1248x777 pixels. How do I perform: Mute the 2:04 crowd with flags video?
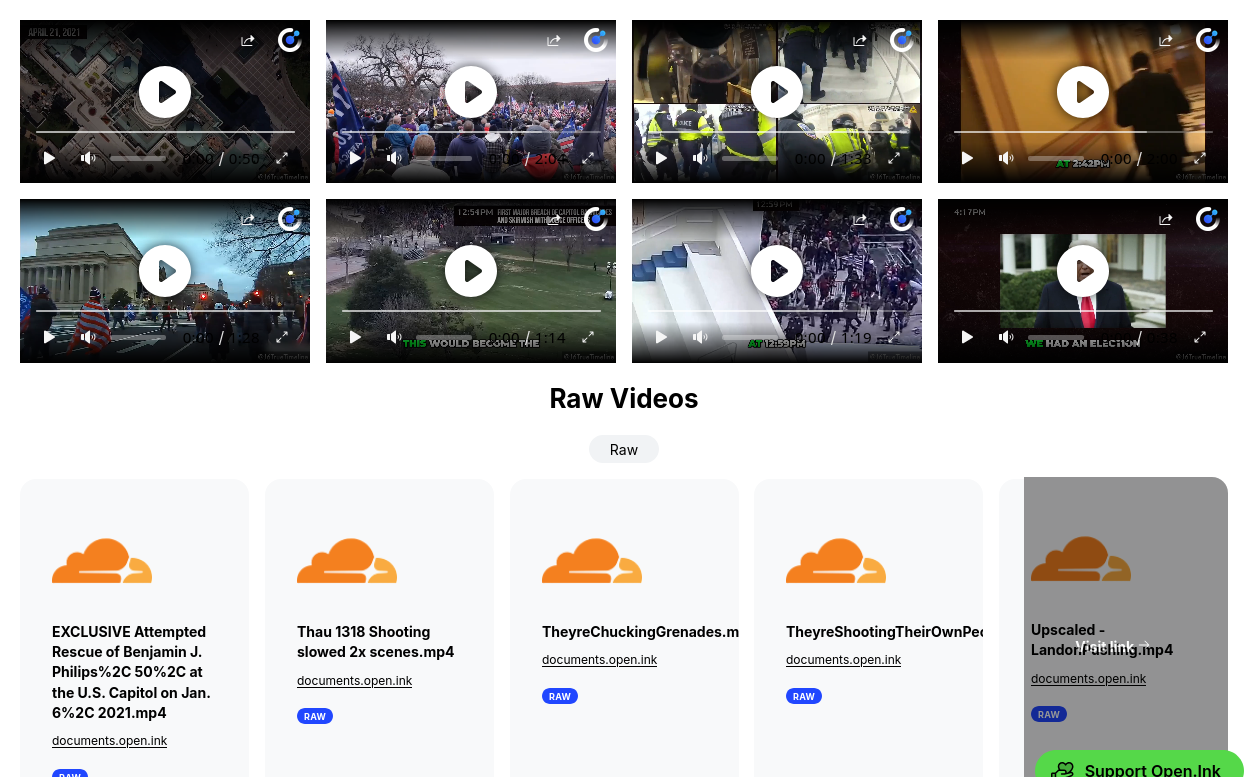click(x=394, y=158)
